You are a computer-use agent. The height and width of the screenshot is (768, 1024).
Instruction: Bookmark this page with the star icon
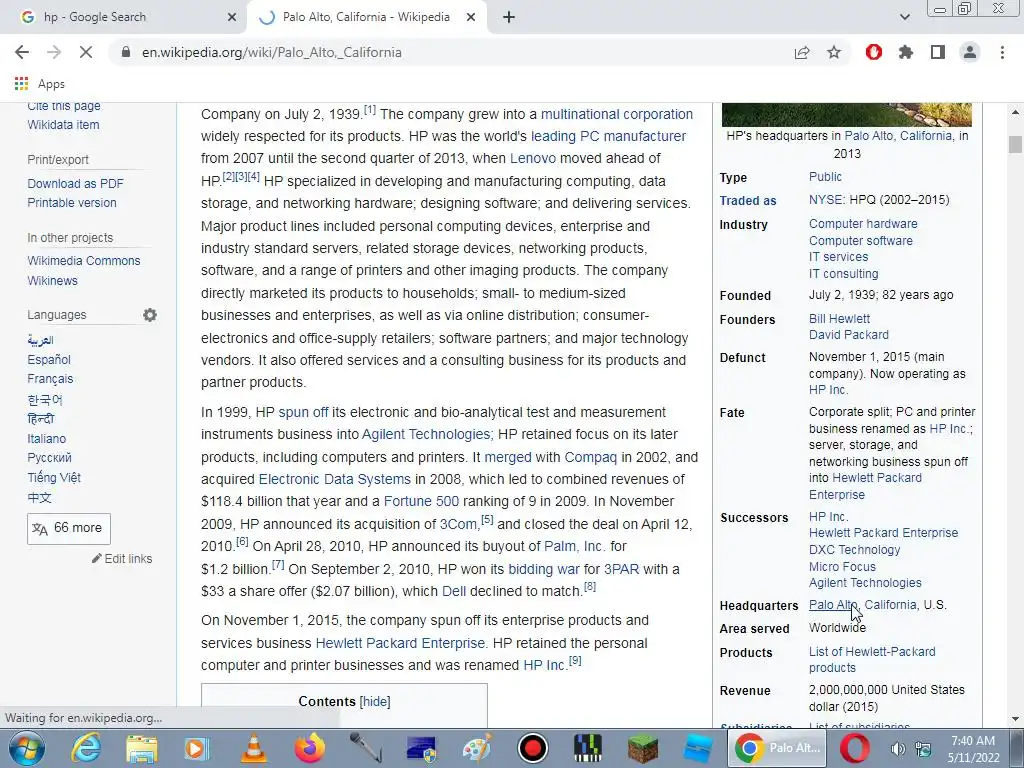click(834, 52)
